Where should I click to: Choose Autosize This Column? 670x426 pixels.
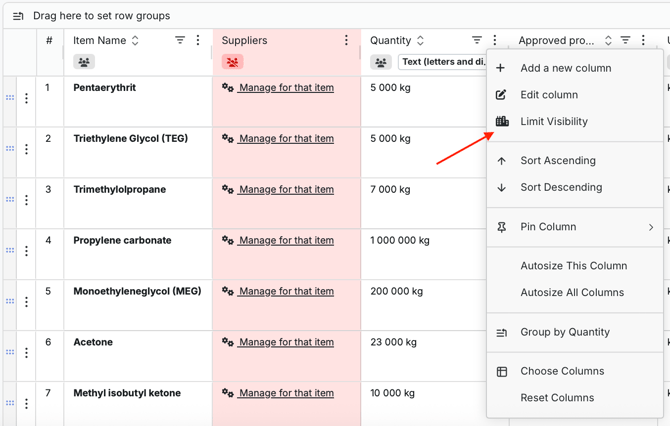[x=575, y=266]
